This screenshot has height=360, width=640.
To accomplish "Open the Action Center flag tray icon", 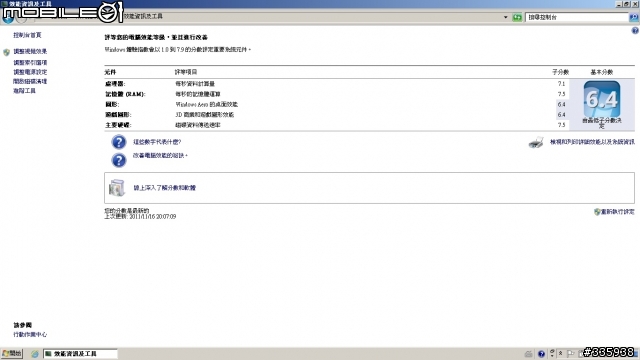I will pos(571,354).
